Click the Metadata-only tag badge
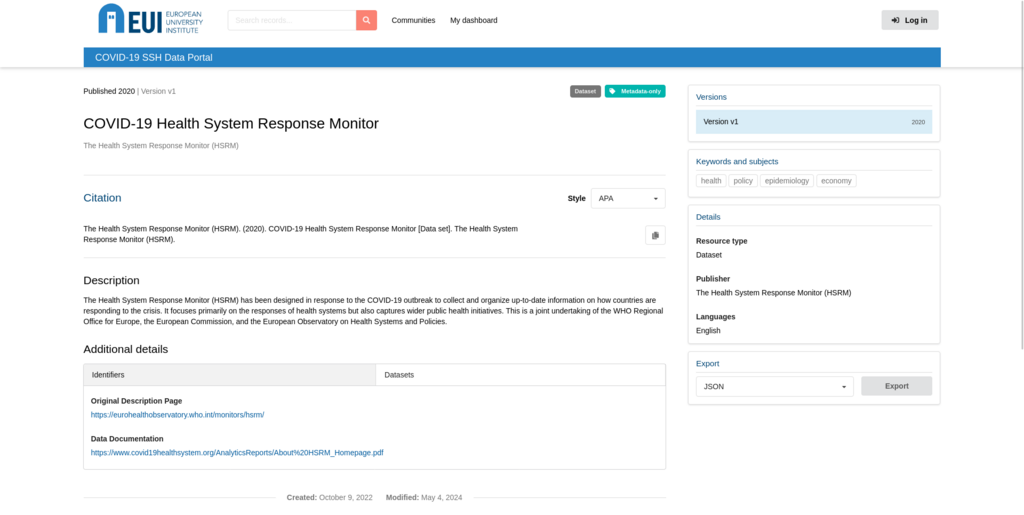Viewport: 1024px width, 515px height. tap(635, 91)
